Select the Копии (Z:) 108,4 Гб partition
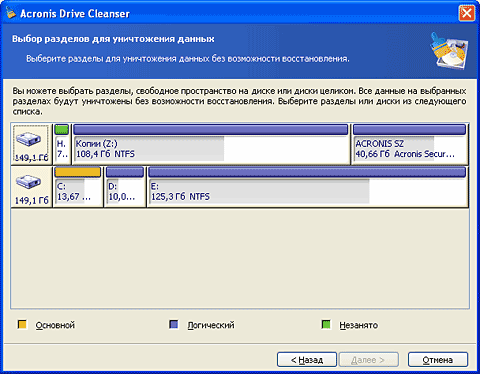The height and width of the screenshot is (374, 480). coord(211,144)
